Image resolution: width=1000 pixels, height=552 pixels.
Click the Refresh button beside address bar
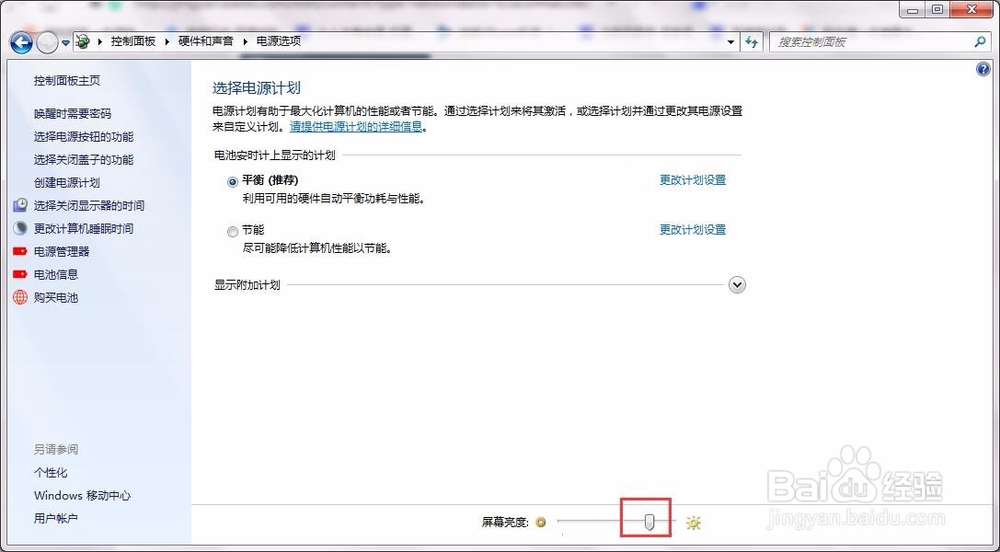point(751,42)
